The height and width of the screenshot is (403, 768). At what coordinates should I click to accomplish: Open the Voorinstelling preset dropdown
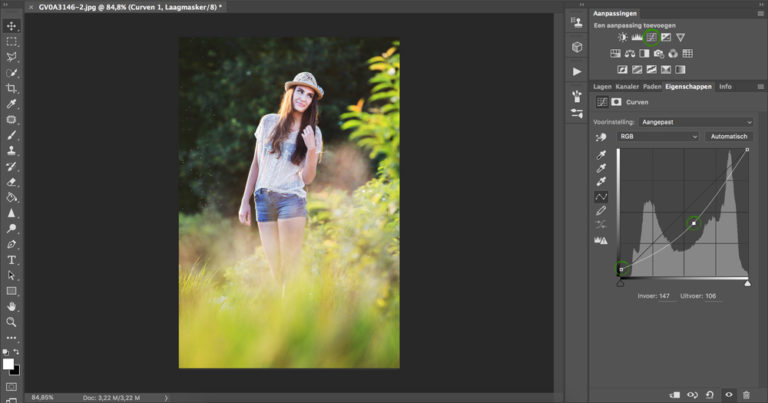coord(697,120)
